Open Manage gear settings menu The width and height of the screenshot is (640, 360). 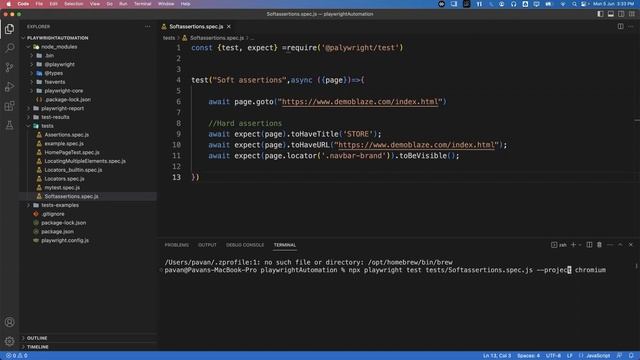click(9, 341)
